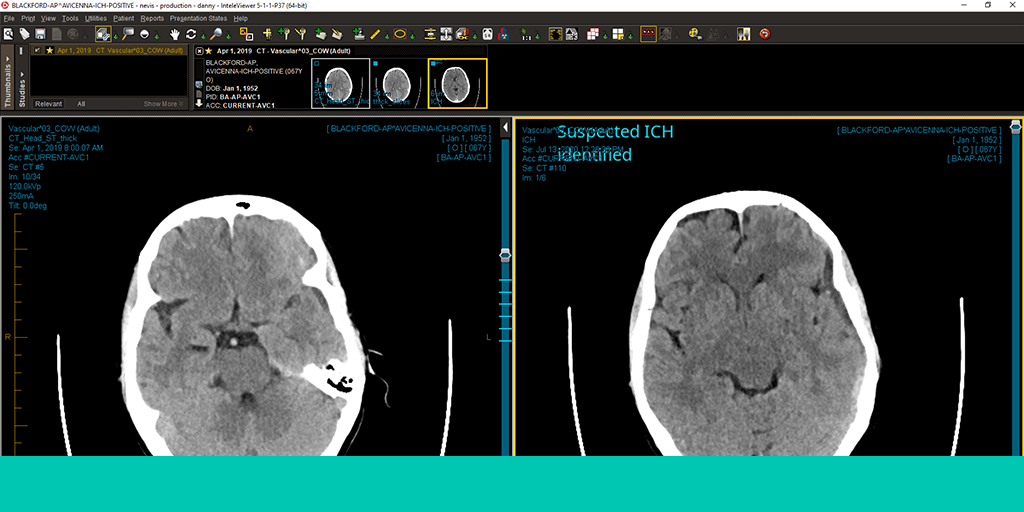1024x512 pixels.
Task: Open the Tools menu
Action: pos(70,18)
